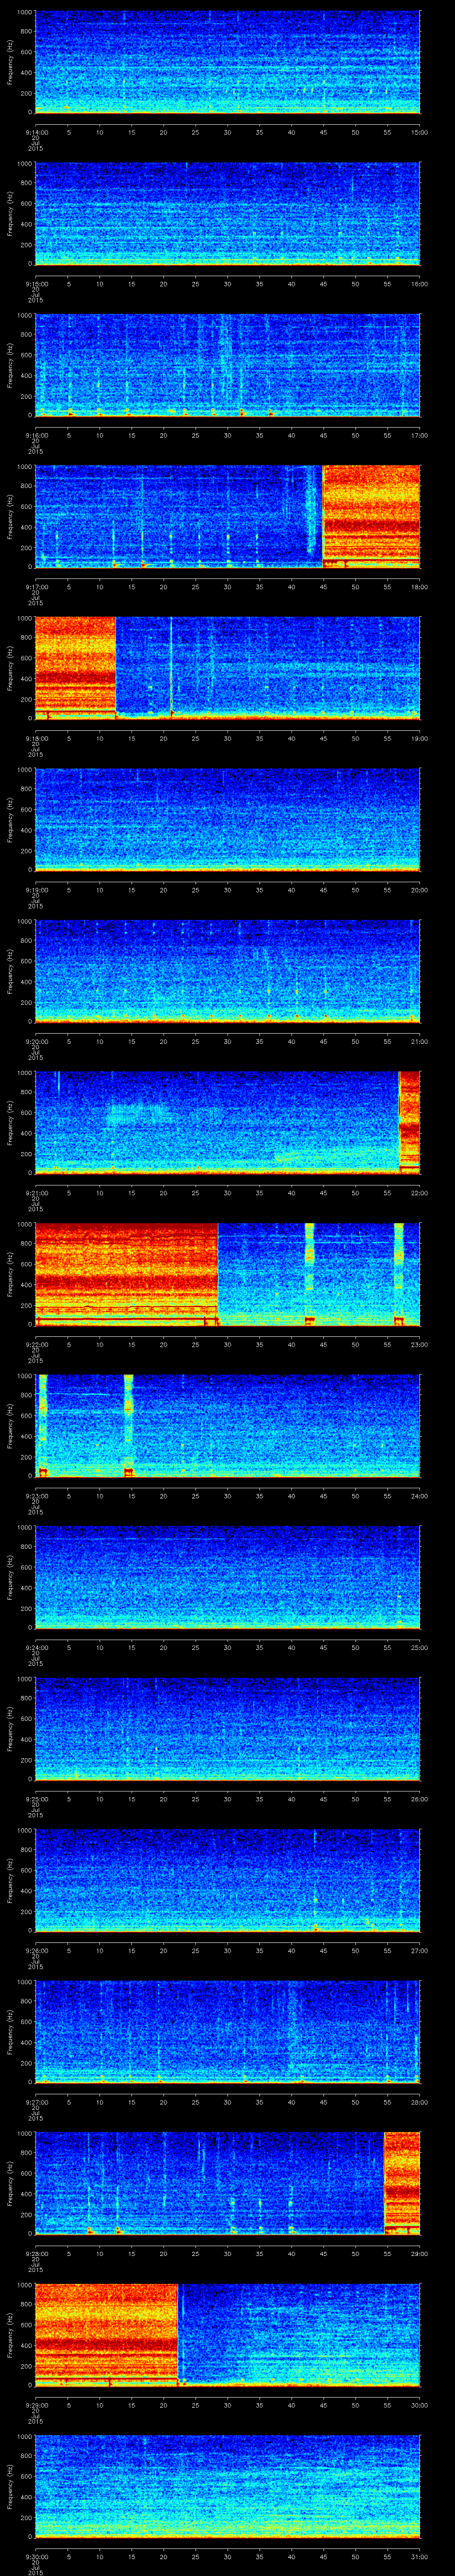This screenshot has width=455, height=2576.
Task: Select the '9:19:00' start time label
Action: [x=35, y=890]
